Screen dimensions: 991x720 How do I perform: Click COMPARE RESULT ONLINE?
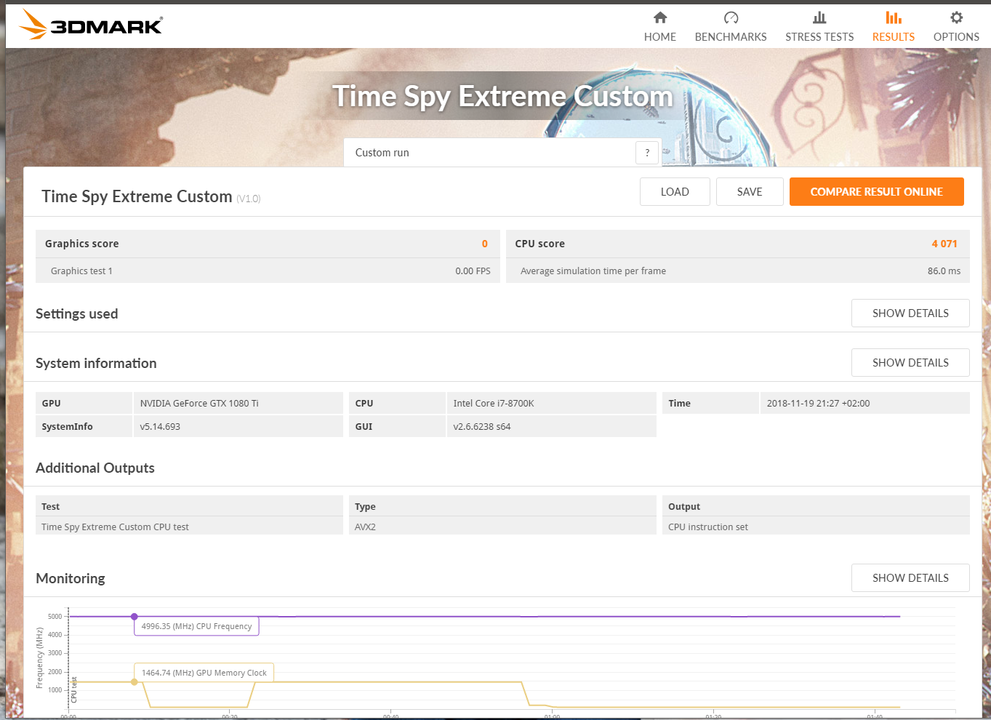[876, 192]
